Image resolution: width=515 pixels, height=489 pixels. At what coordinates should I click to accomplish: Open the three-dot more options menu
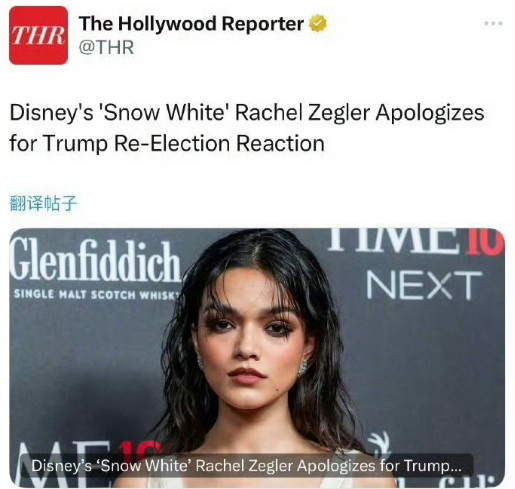493,23
